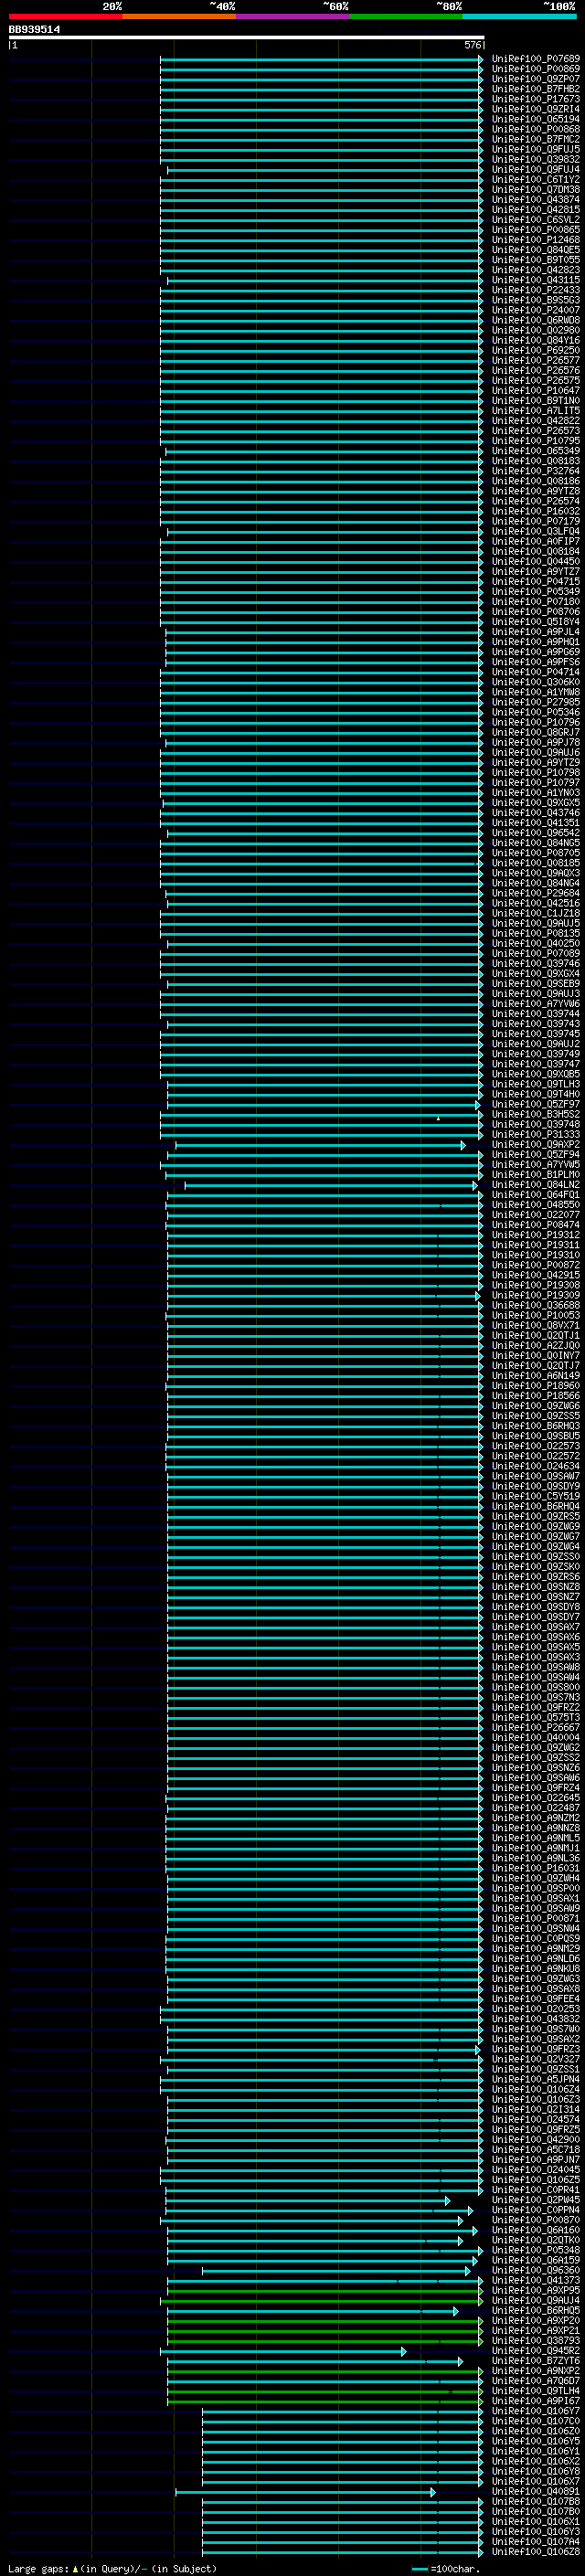Click alignment bar for UniRef100_P07689
Viewport: 585px width, 2576px height.
(321, 59)
